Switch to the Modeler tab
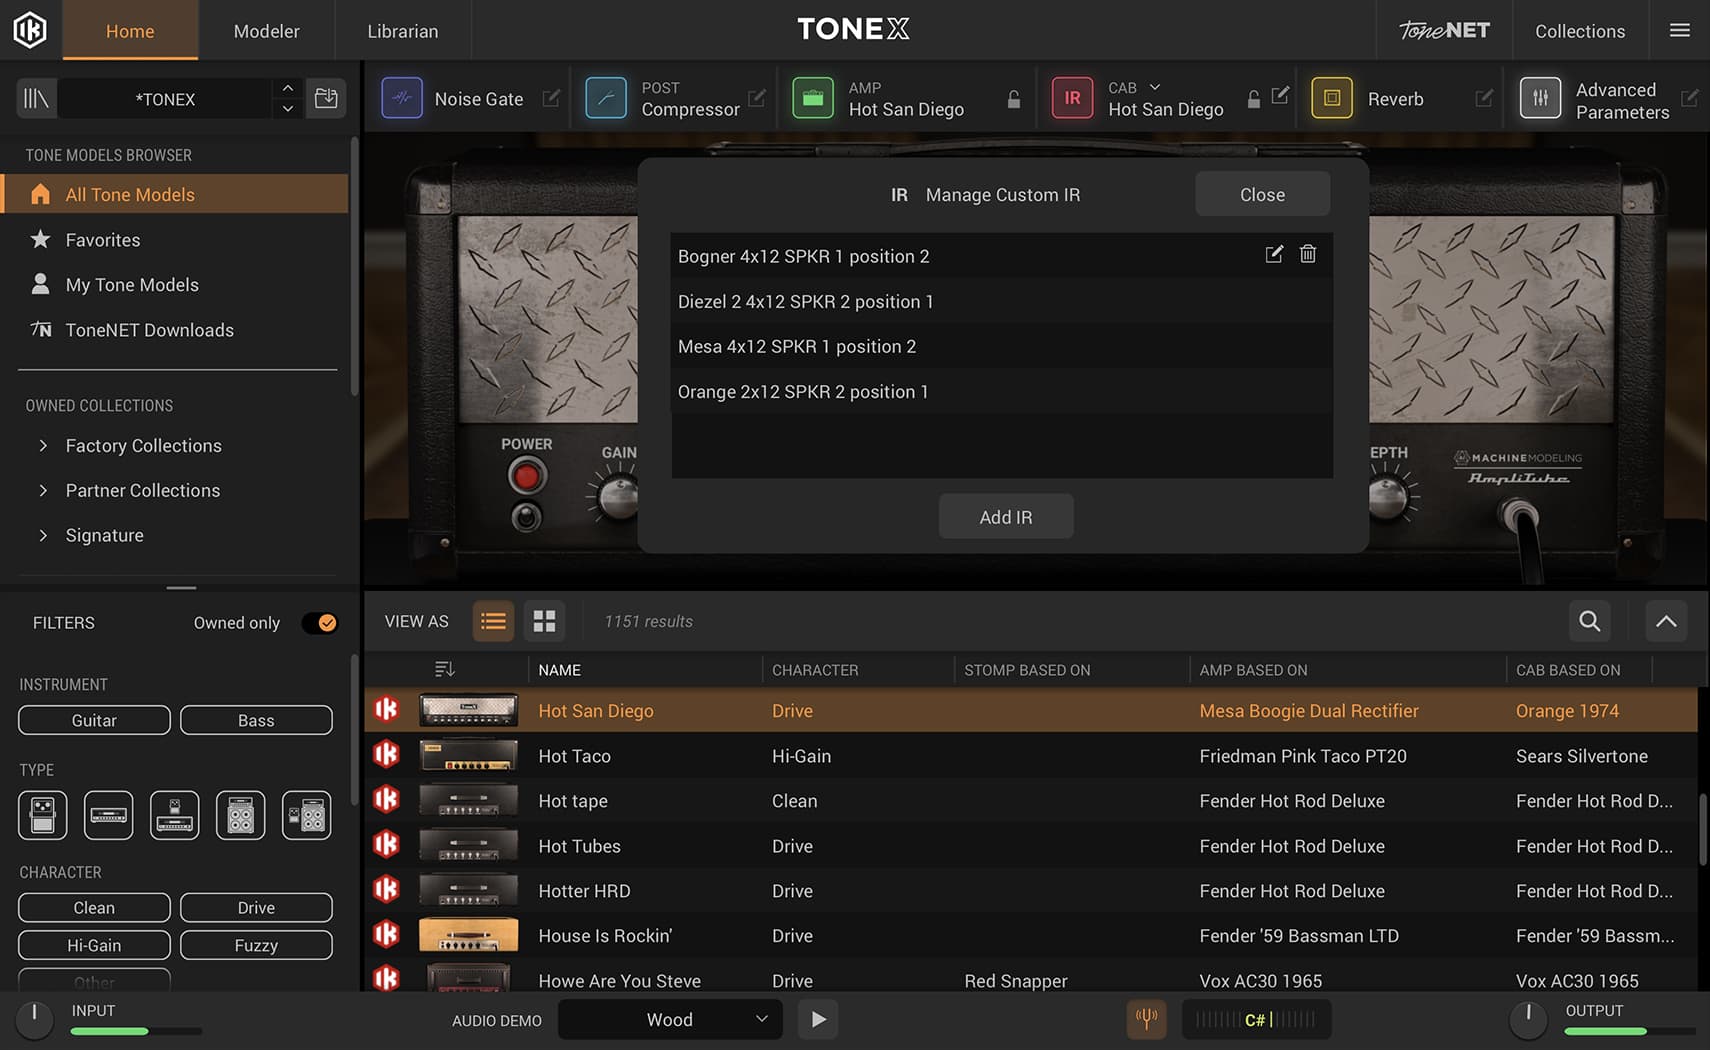 266,31
